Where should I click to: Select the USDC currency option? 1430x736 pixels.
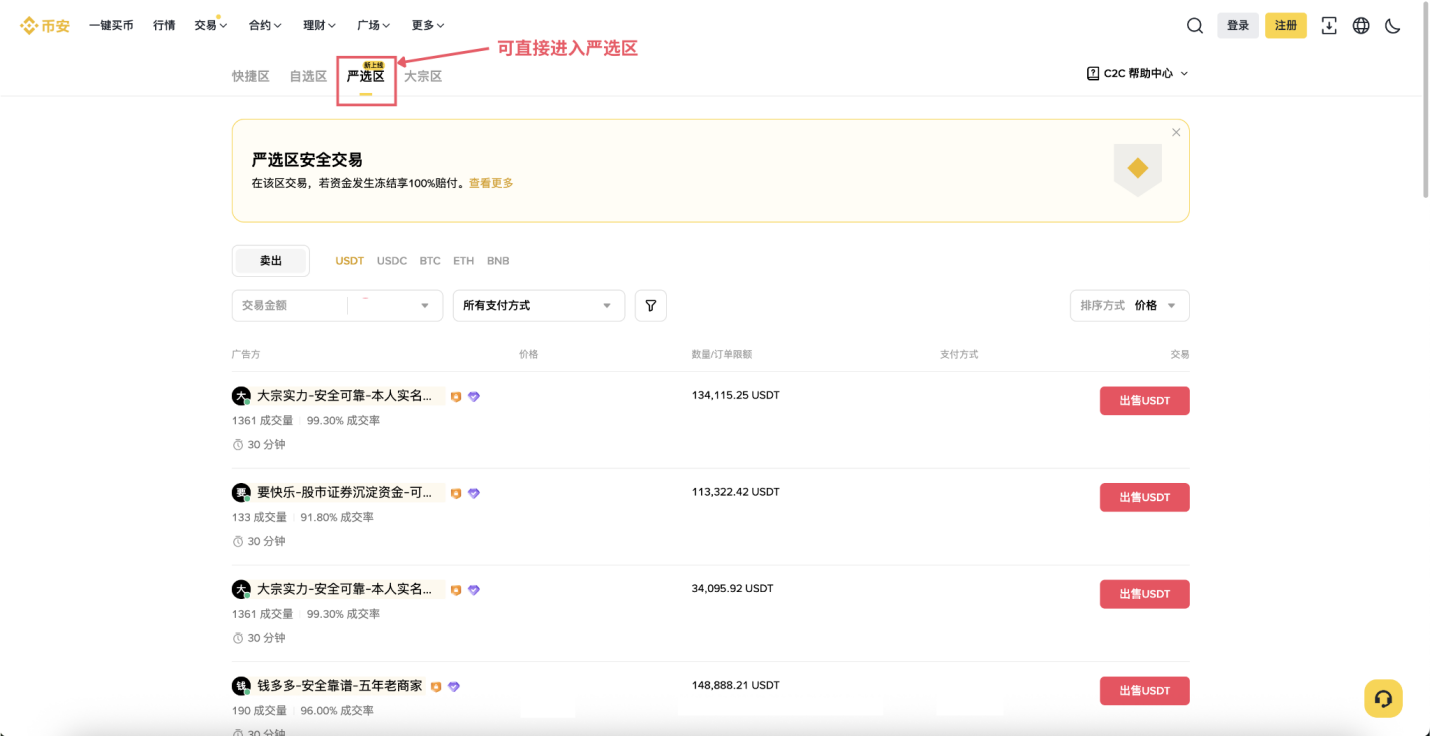tap(391, 260)
